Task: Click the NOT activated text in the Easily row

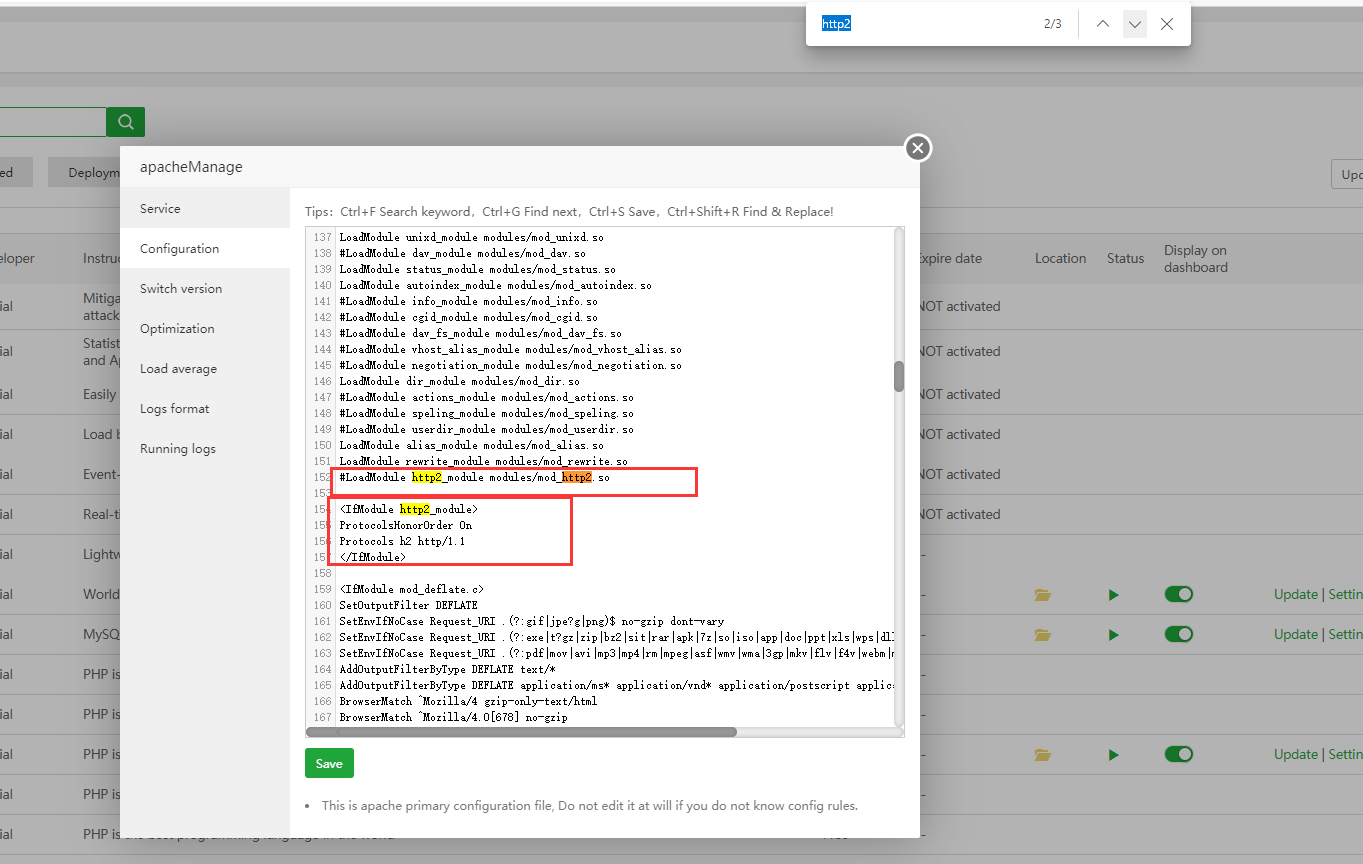Action: point(958,395)
